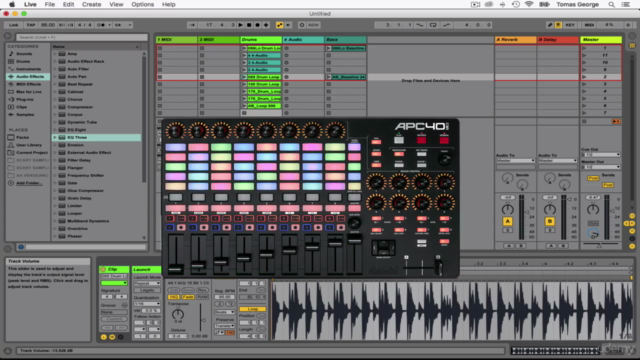Screen dimensions: 640x360
Task: Toggle the Fade clip button
Action: (188, 297)
